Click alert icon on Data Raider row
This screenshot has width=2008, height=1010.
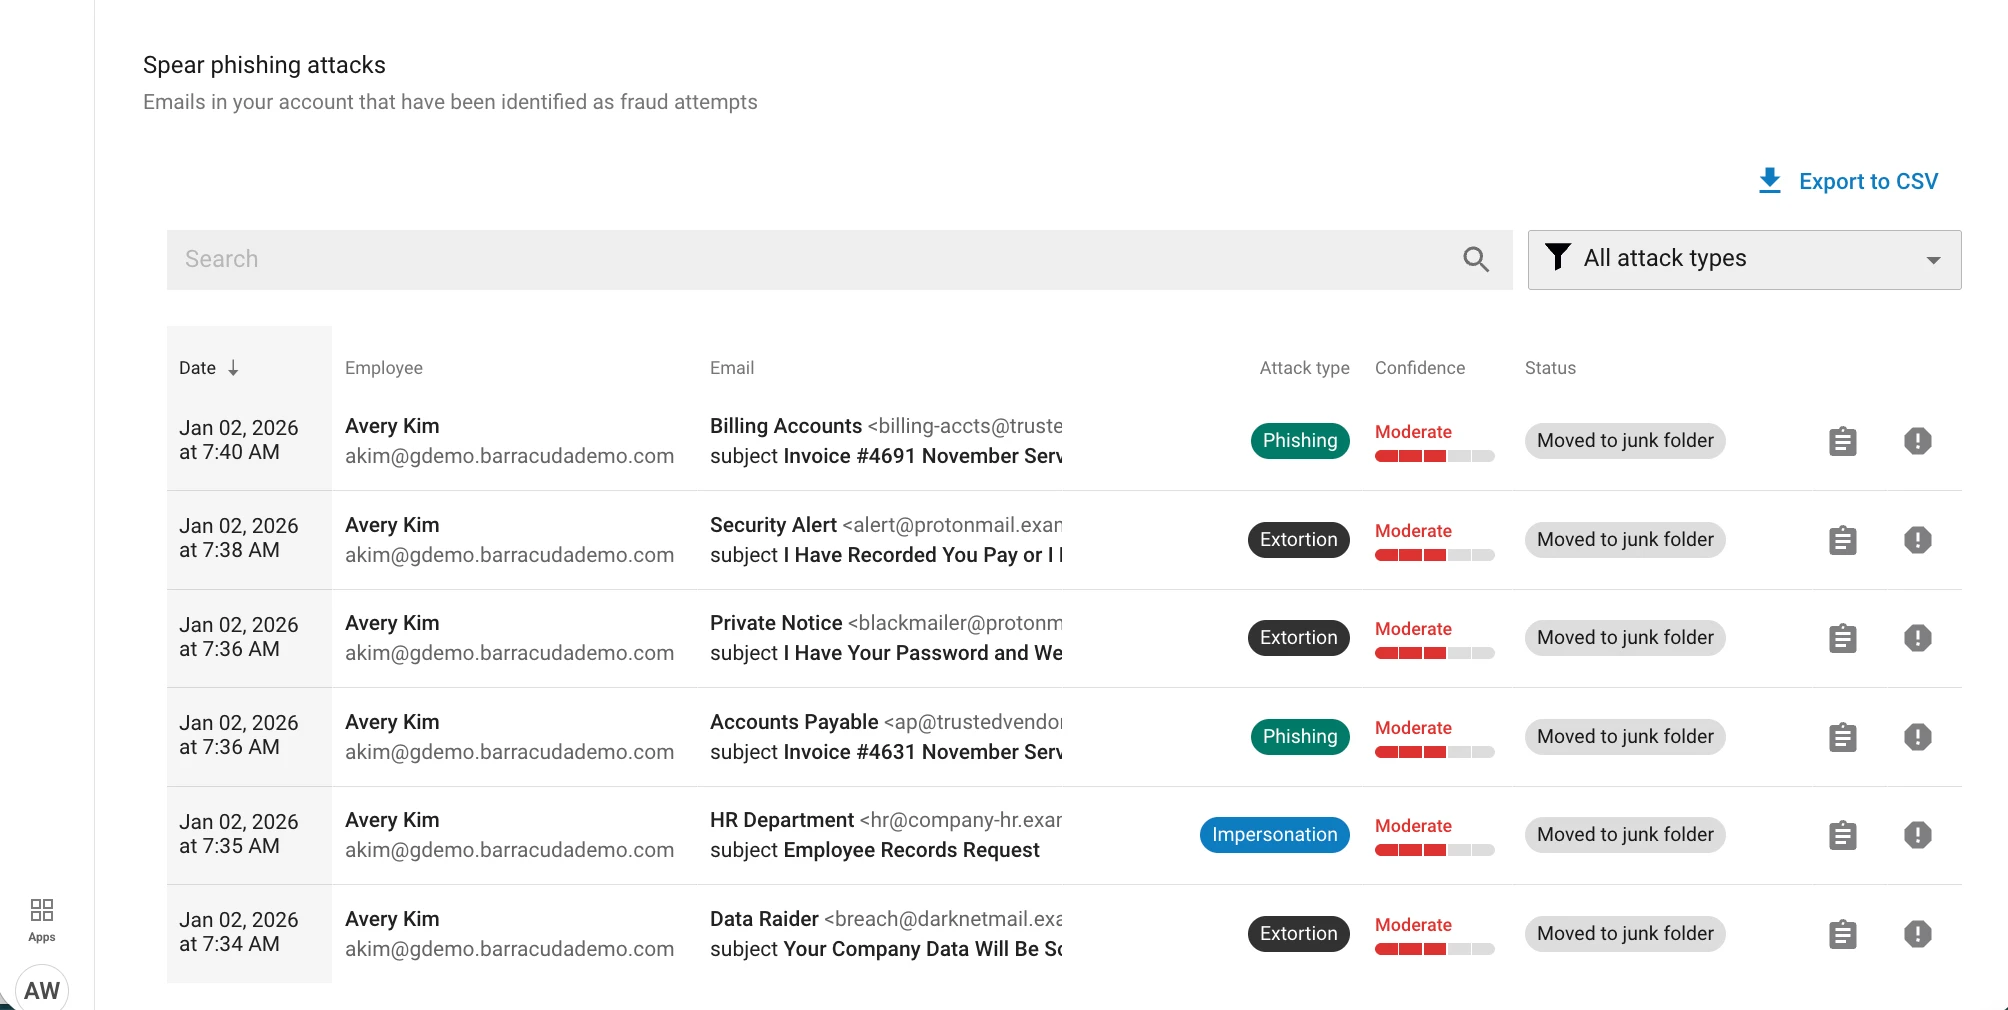[1917, 934]
